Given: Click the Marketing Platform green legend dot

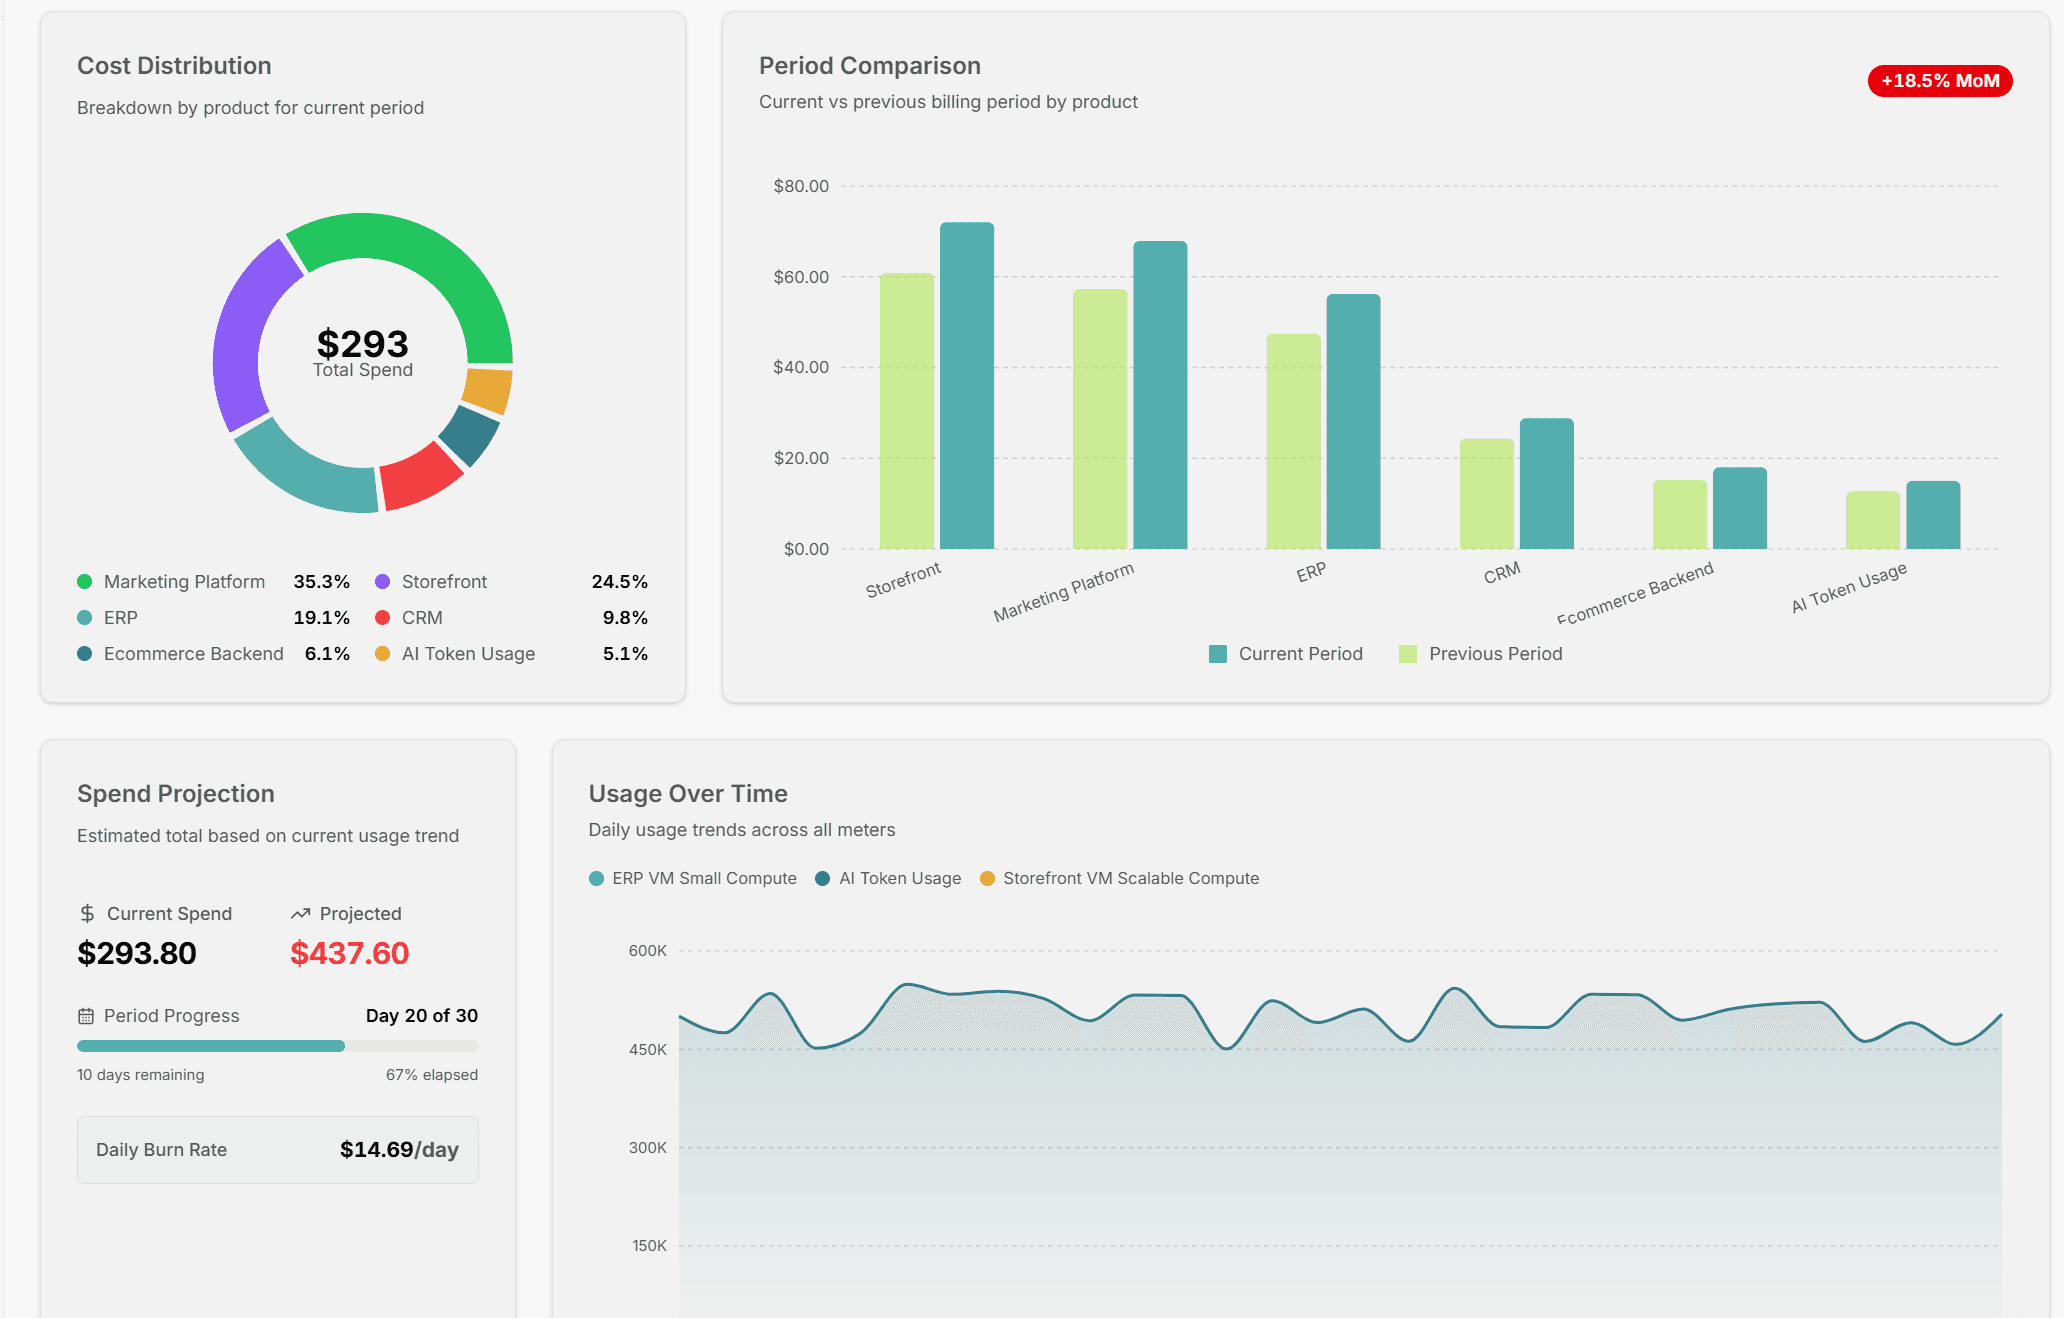Looking at the screenshot, I should tap(85, 582).
